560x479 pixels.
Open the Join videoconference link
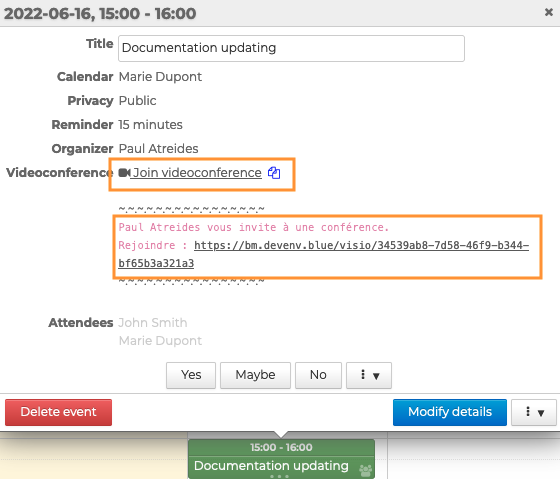pos(197,173)
